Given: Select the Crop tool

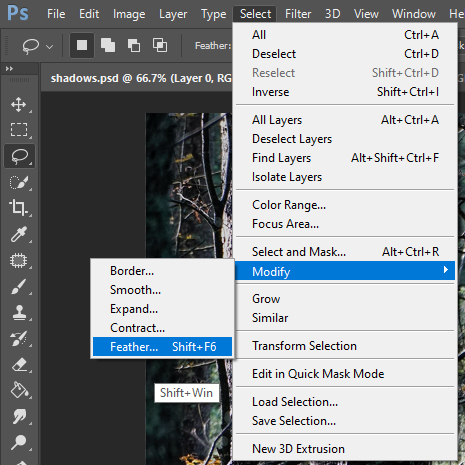Looking at the screenshot, I should 19,208.
